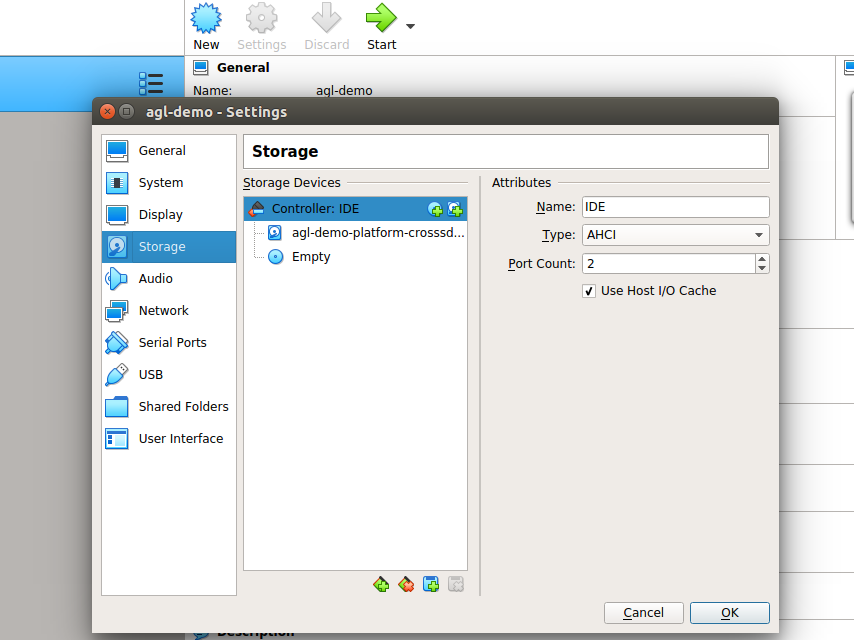Click the USB plug icon in sidebar

[117, 375]
